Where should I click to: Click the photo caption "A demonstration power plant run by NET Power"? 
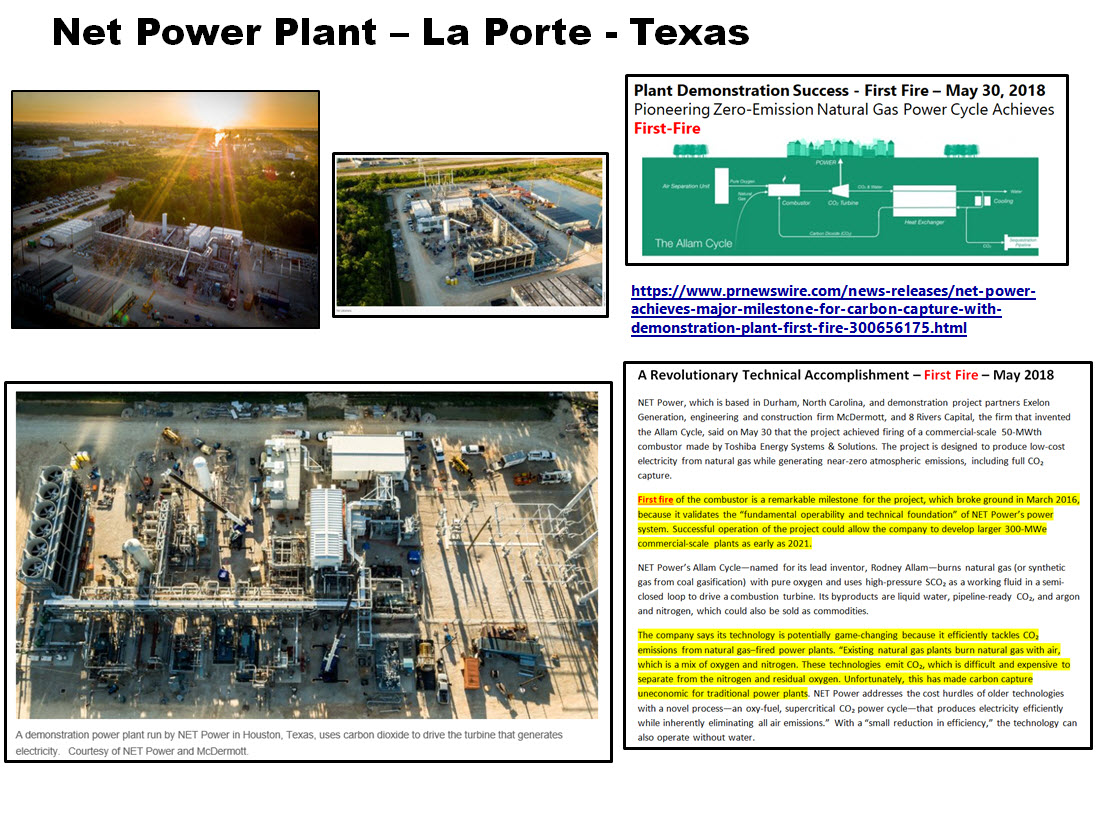289,743
